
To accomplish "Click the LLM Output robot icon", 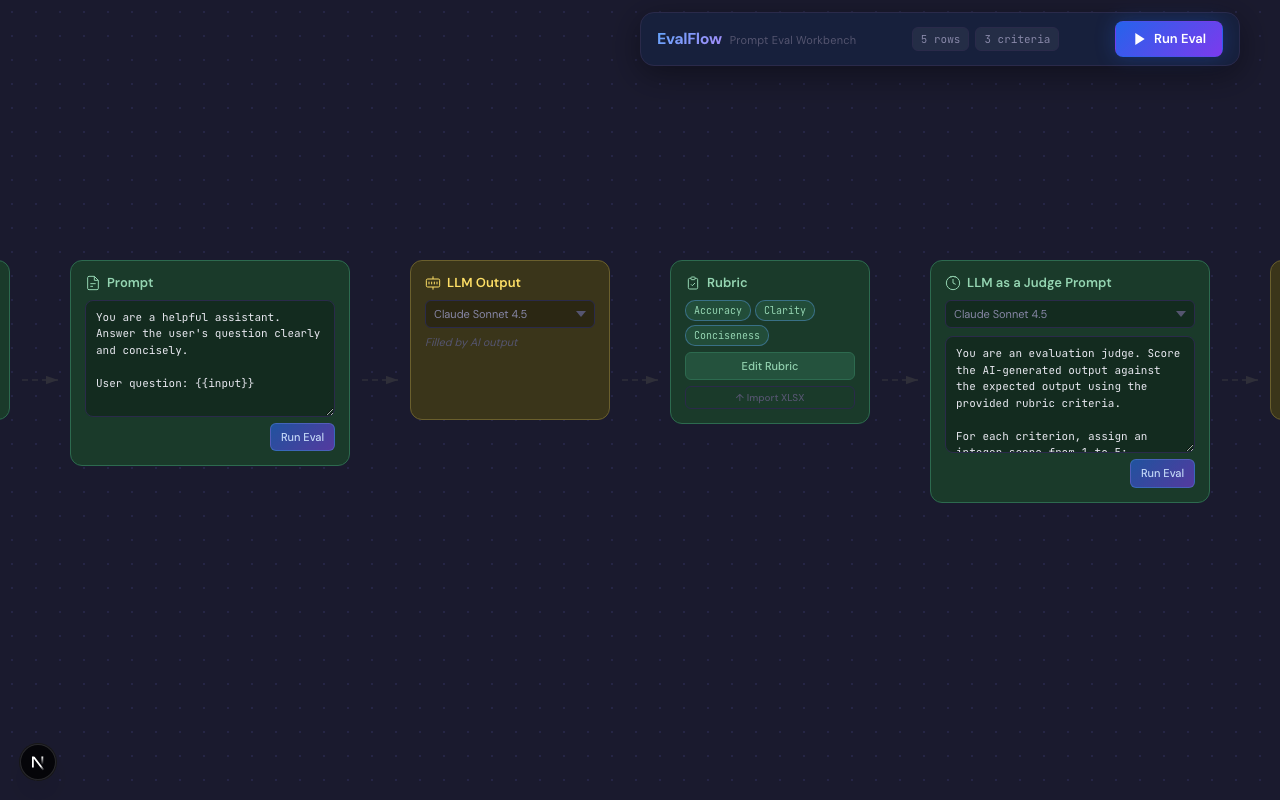I will 433,283.
